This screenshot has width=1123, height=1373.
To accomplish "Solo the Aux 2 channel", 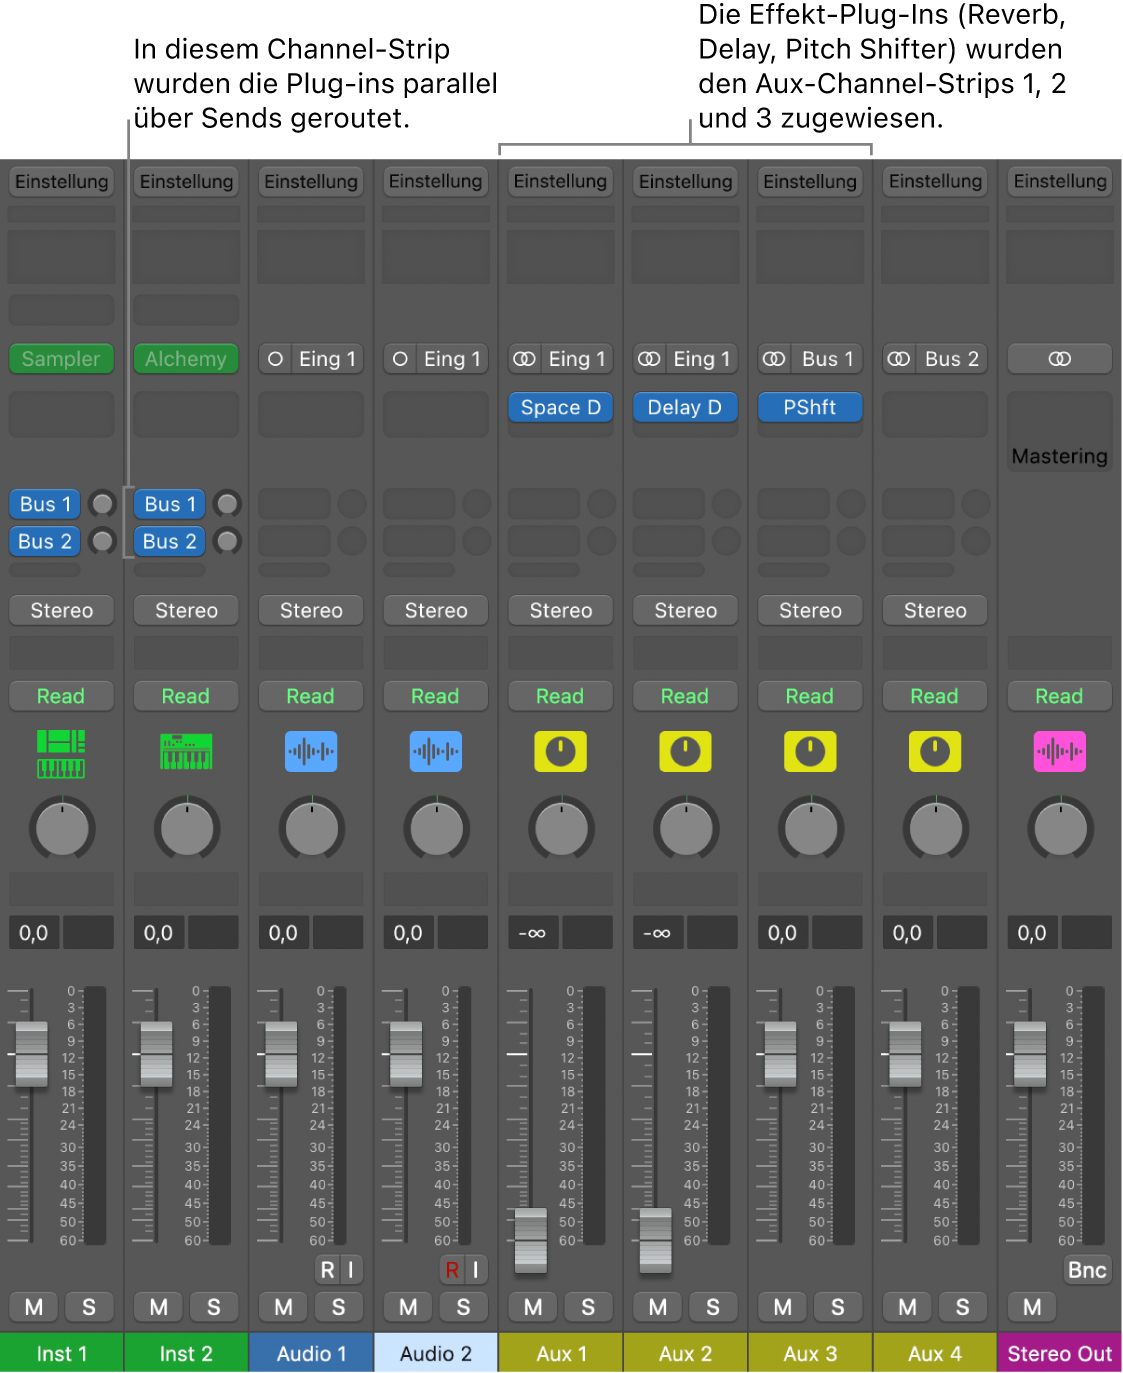I will pyautogui.click(x=713, y=1306).
